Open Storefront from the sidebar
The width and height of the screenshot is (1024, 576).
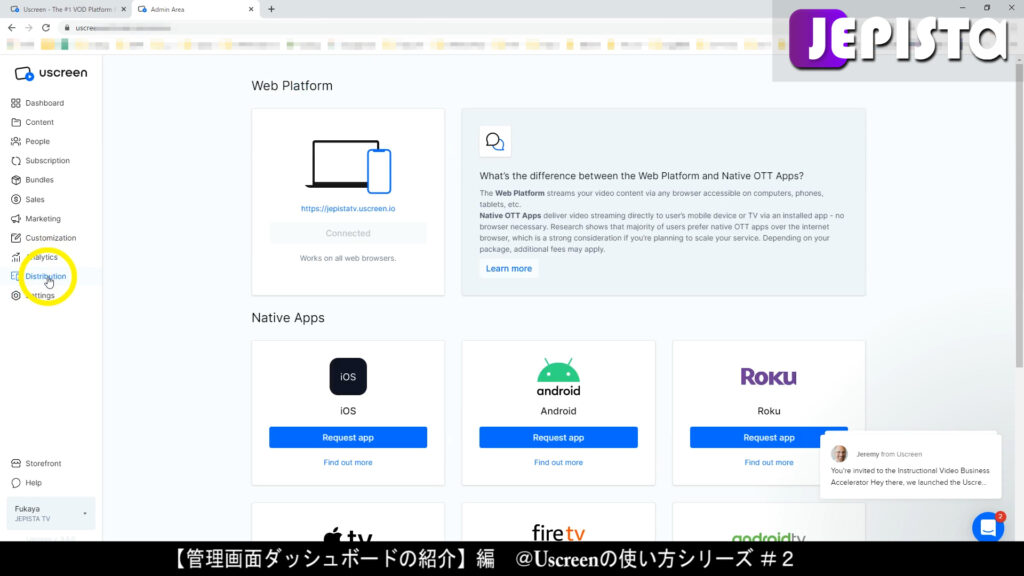[43, 464]
